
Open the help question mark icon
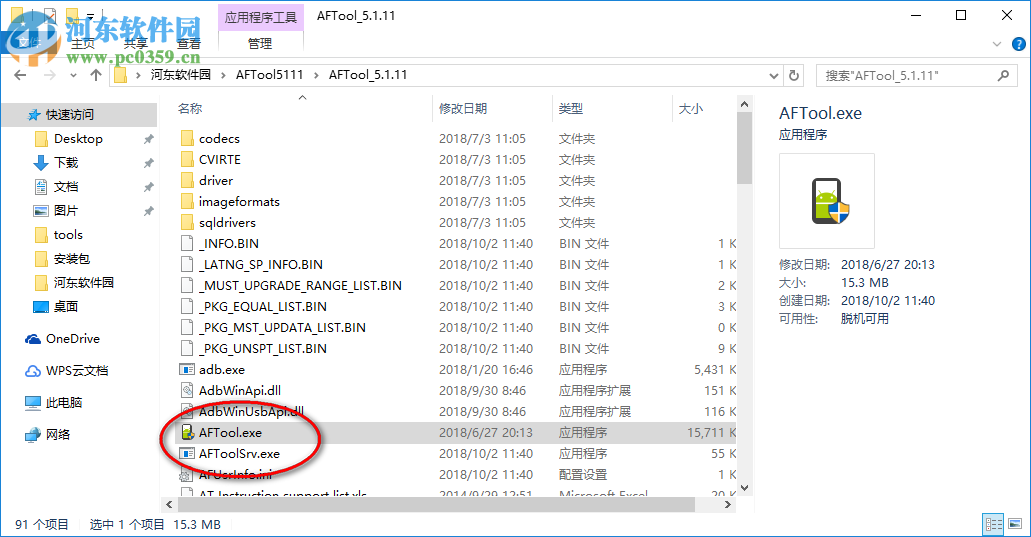(1019, 44)
